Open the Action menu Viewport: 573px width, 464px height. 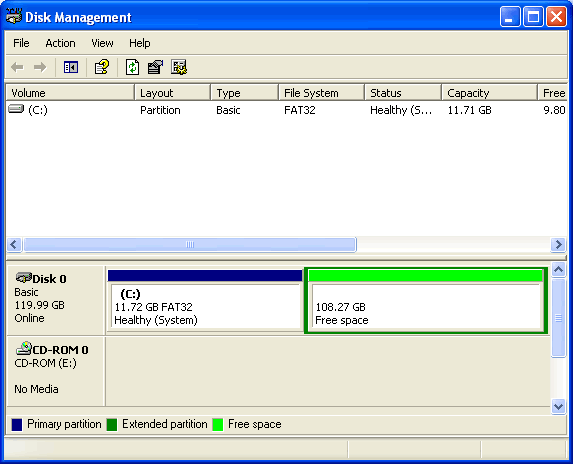pyautogui.click(x=60, y=43)
